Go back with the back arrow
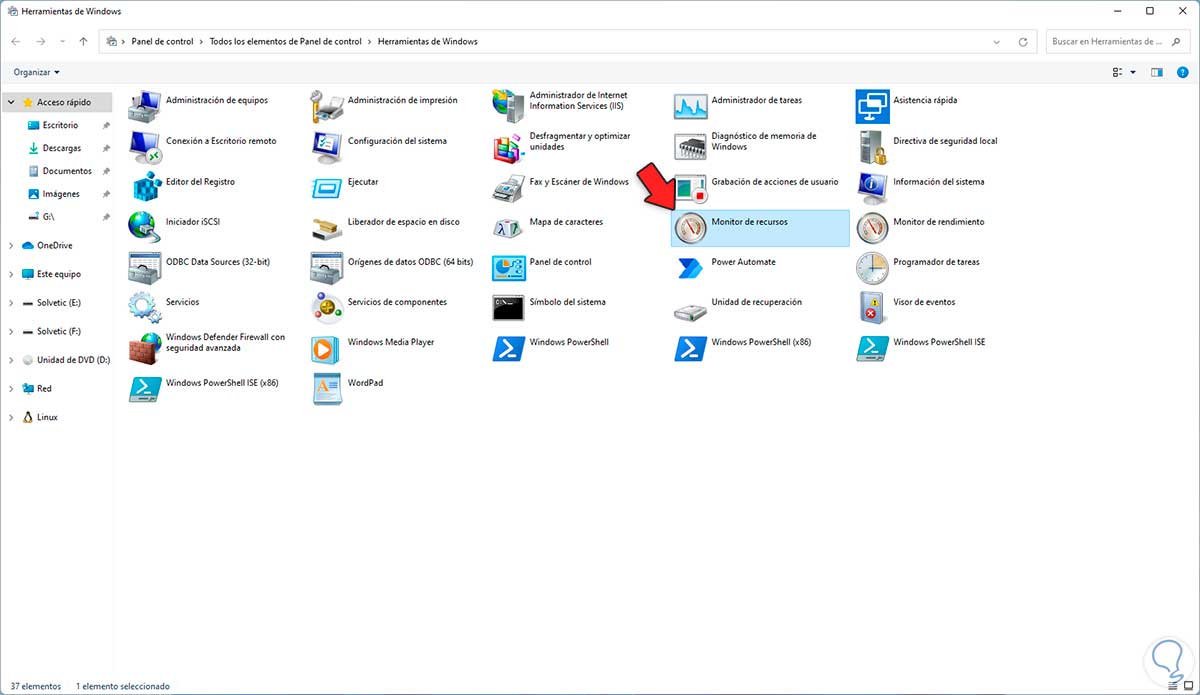Image resolution: width=1200 pixels, height=695 pixels. pyautogui.click(x=17, y=42)
